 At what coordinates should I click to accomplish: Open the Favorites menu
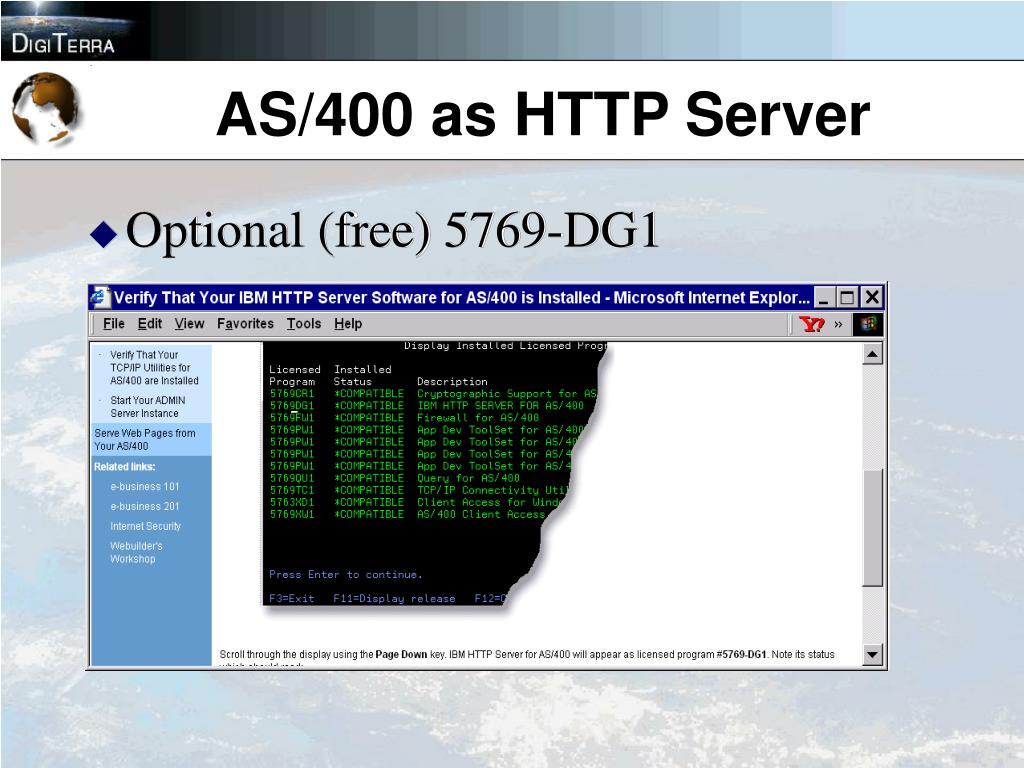pos(246,324)
